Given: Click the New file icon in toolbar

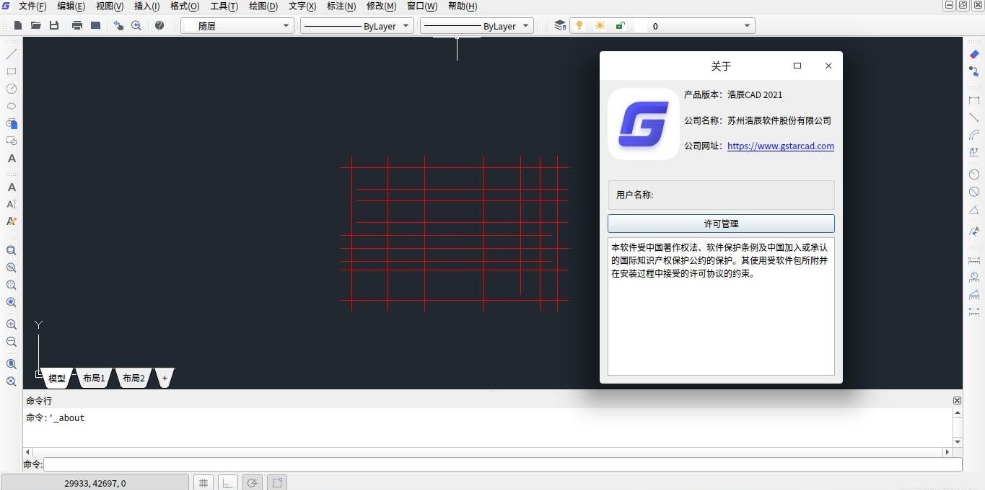Looking at the screenshot, I should point(18,26).
